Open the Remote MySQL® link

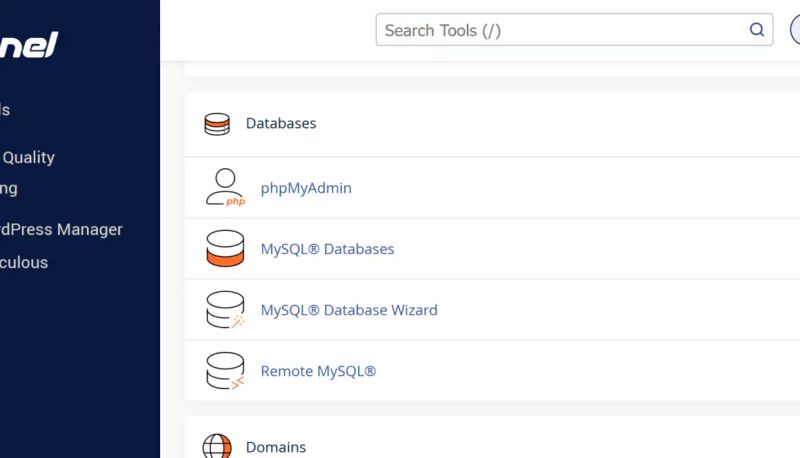(x=318, y=371)
